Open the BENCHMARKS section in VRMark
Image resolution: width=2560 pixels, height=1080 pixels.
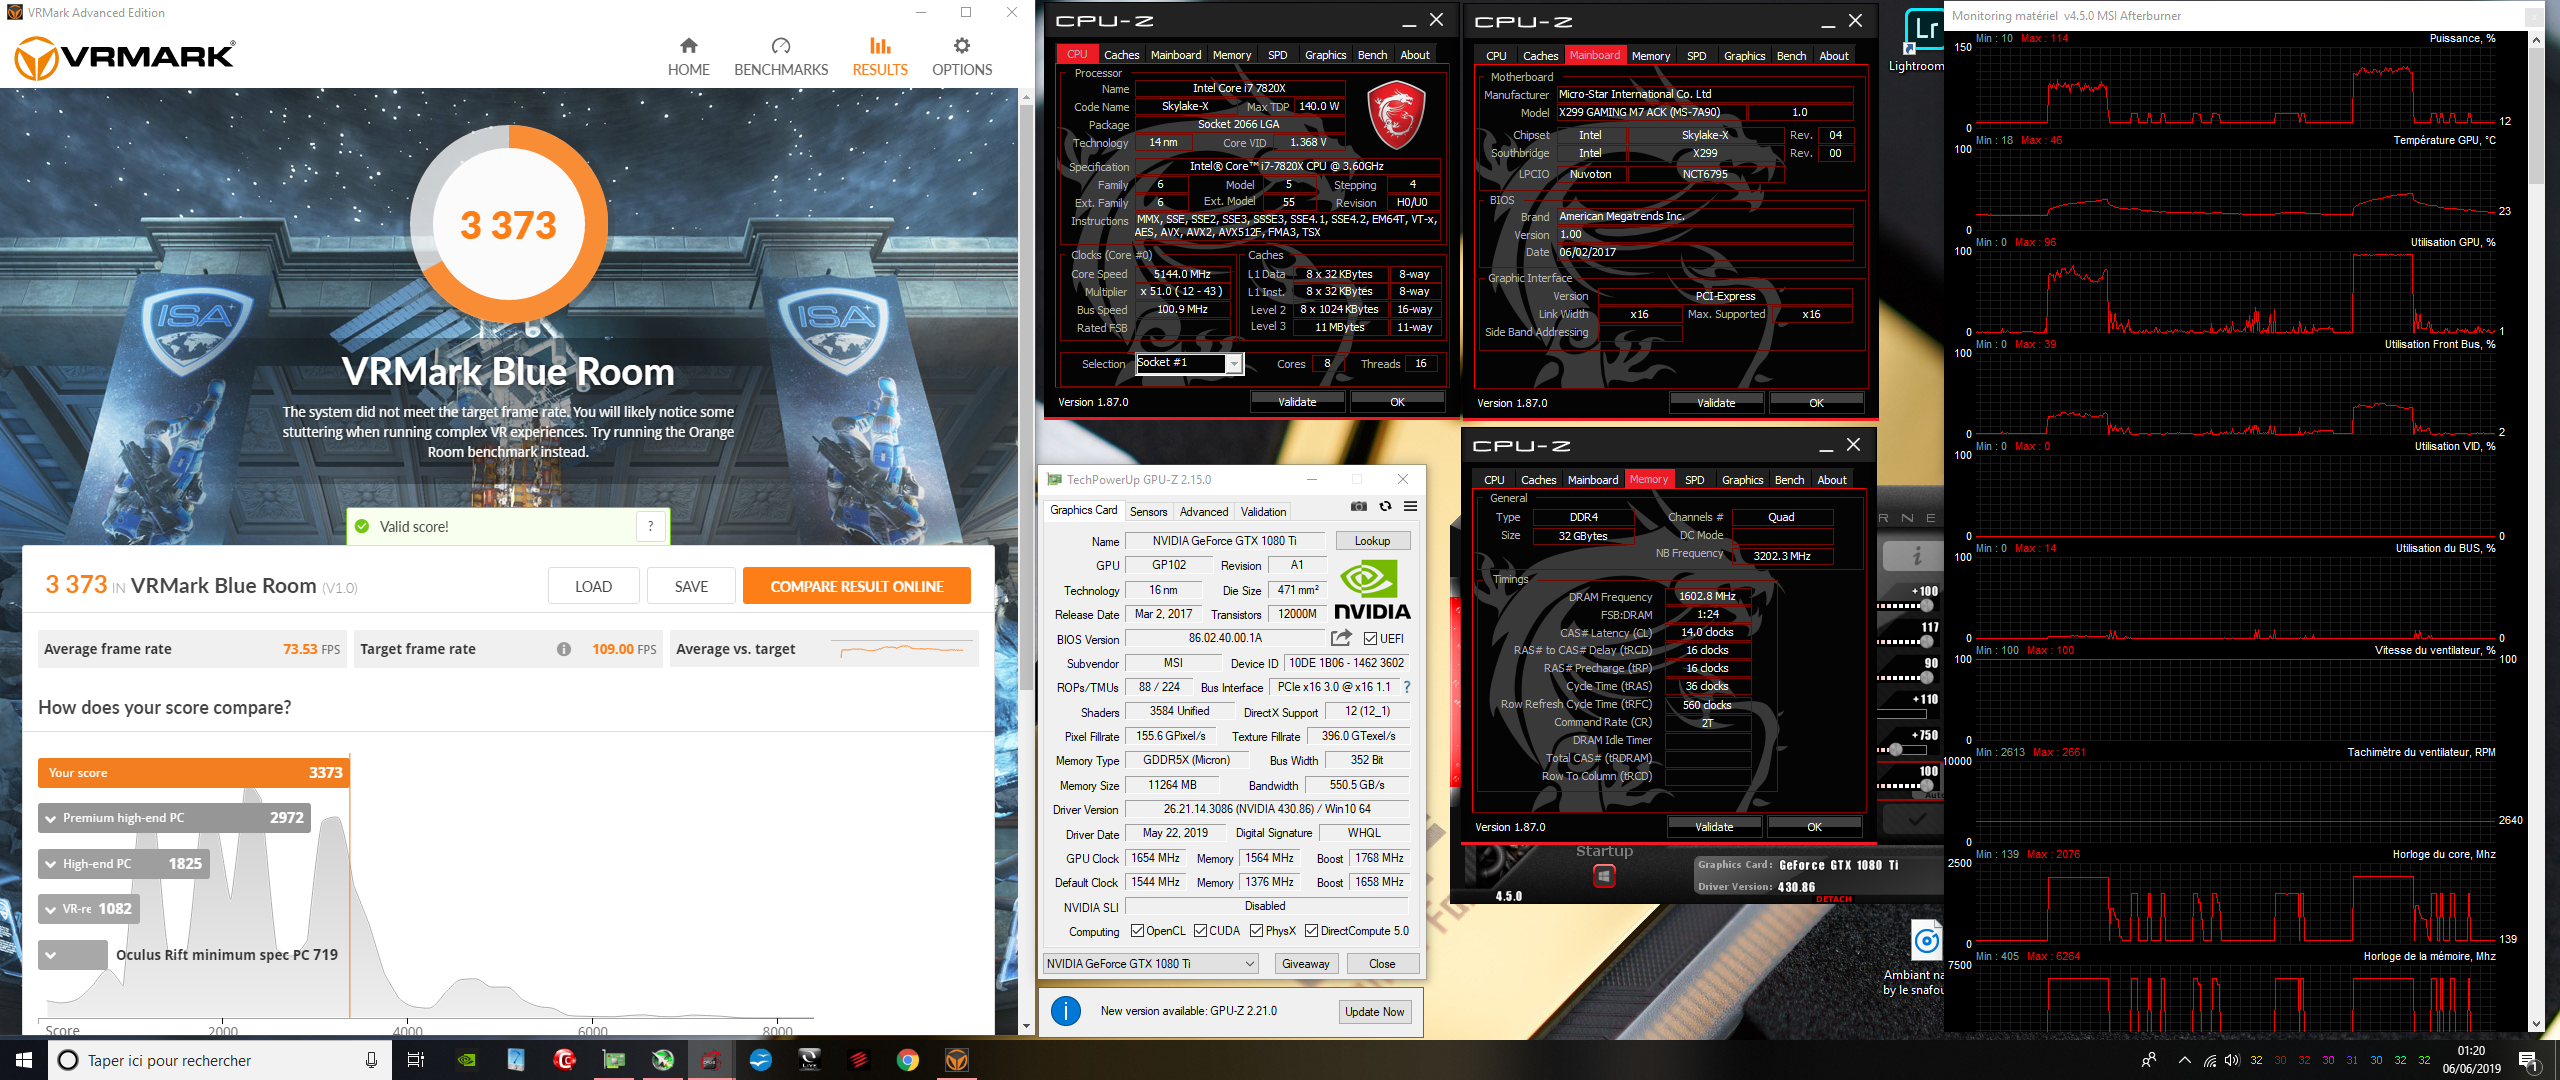[x=781, y=57]
